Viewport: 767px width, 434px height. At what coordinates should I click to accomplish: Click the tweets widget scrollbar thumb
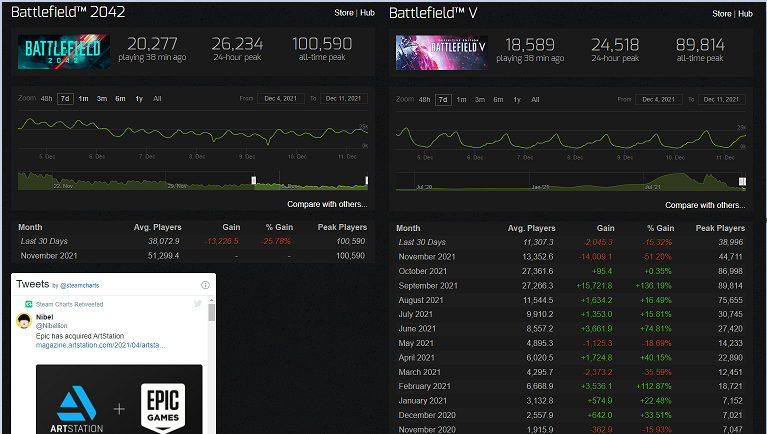point(211,312)
